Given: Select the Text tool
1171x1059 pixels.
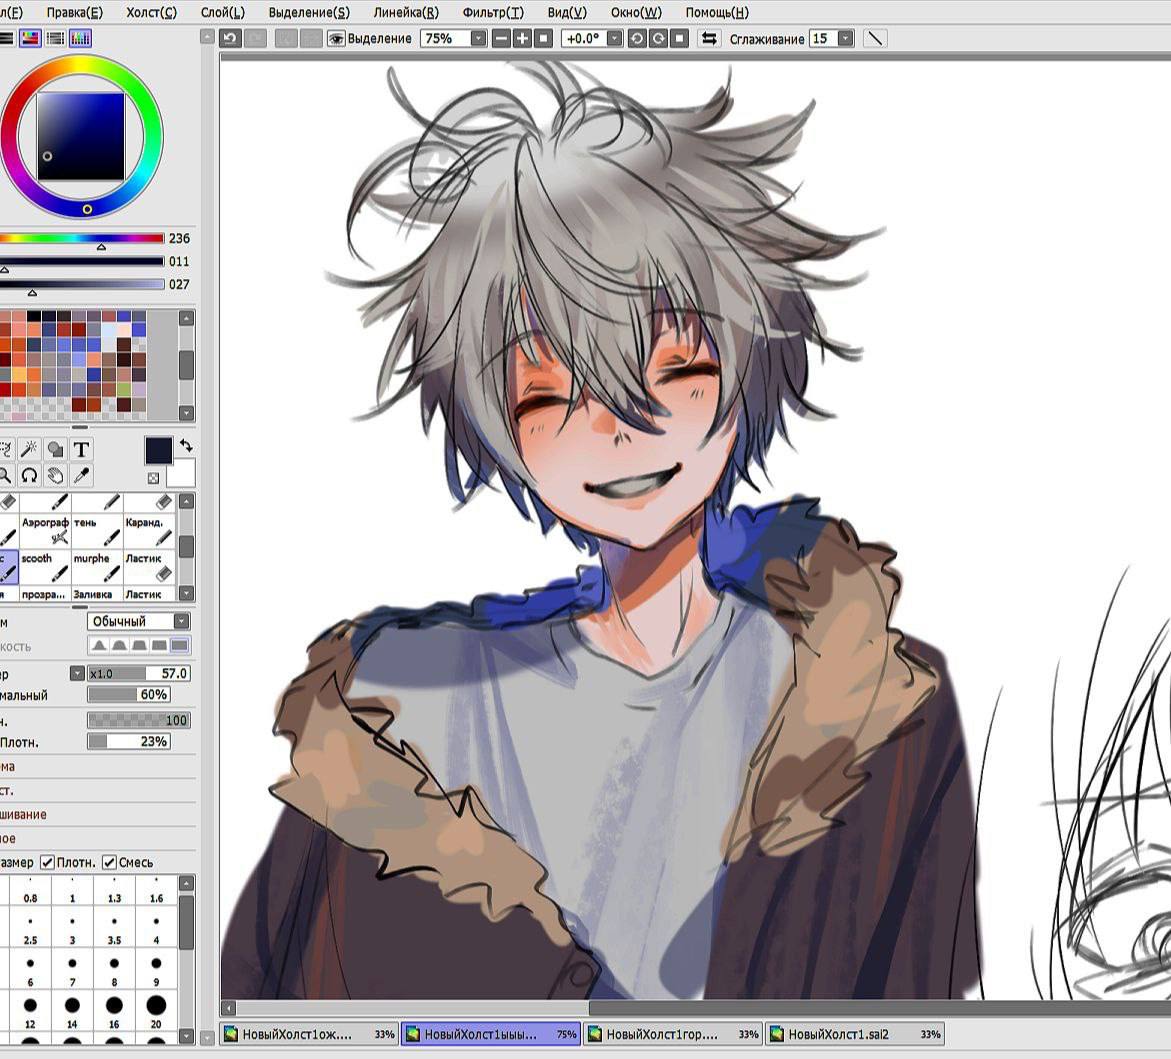Looking at the screenshot, I should 82,449.
